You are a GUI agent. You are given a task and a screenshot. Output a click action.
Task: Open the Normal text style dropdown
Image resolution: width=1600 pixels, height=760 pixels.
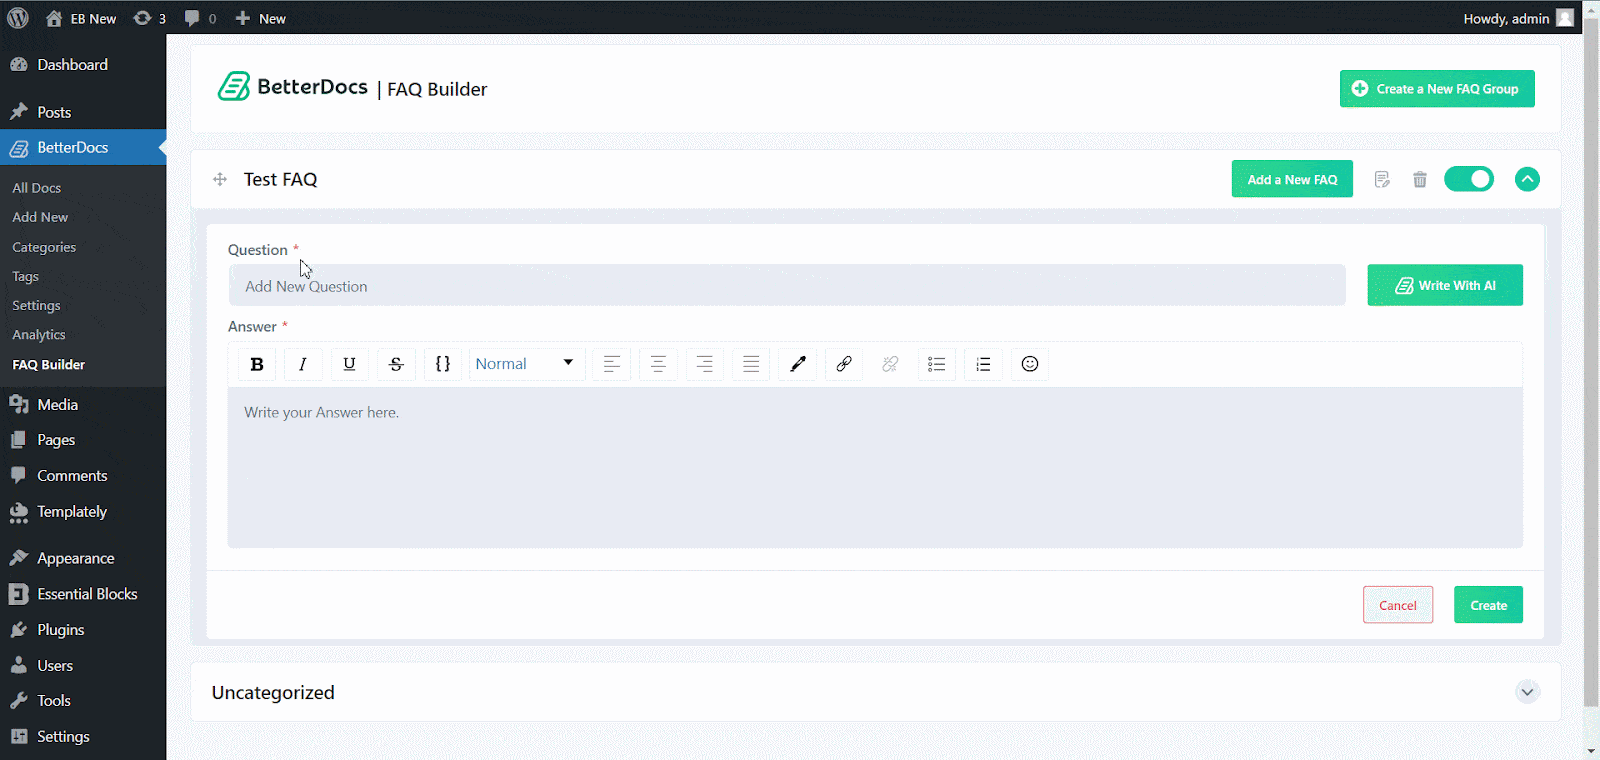[526, 364]
